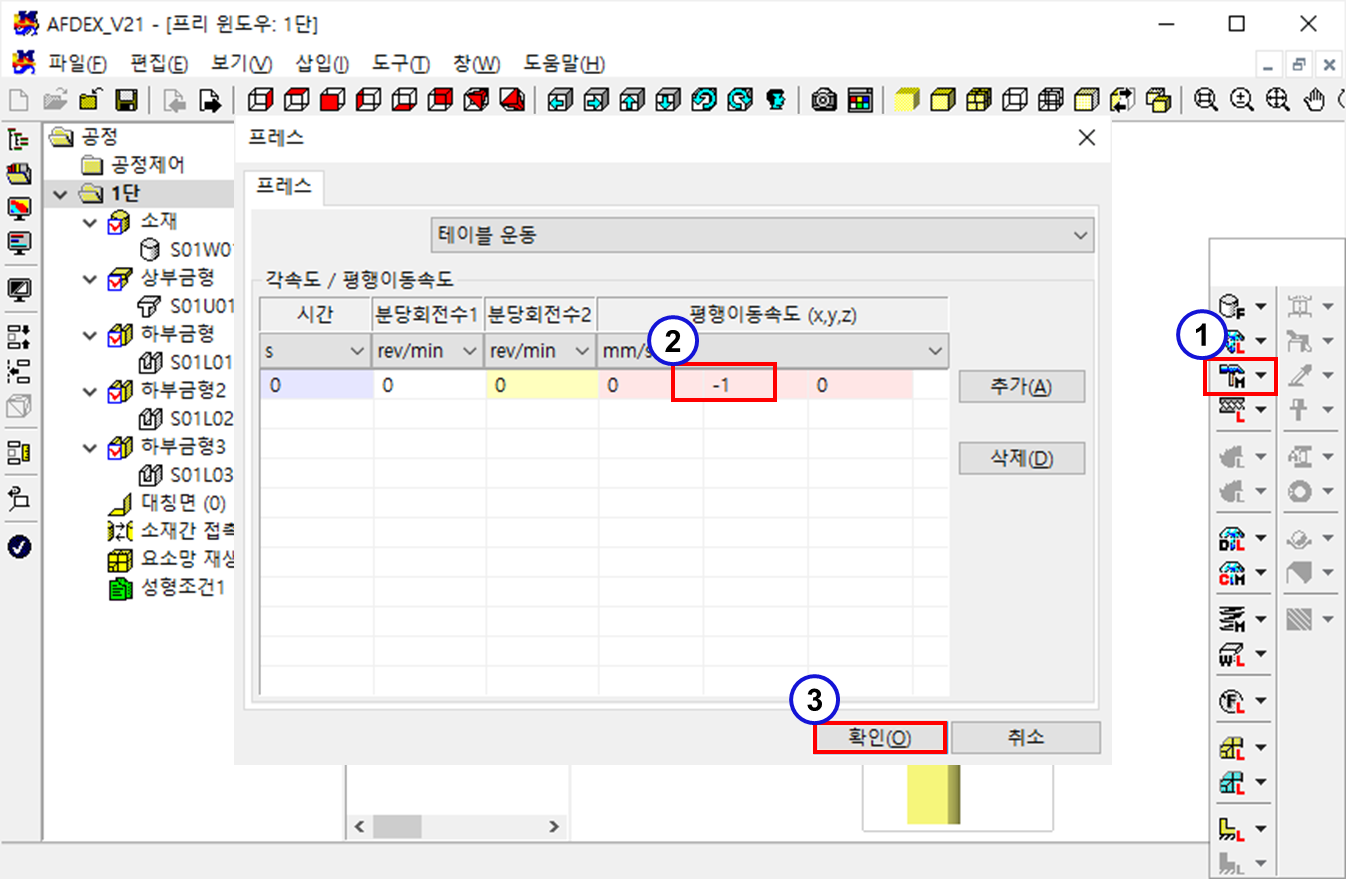Click the Save floppy disk icon

coord(126,100)
